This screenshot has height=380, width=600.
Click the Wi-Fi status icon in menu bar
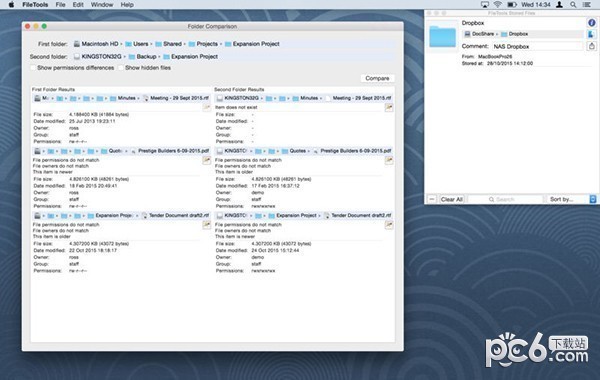pos(497,5)
